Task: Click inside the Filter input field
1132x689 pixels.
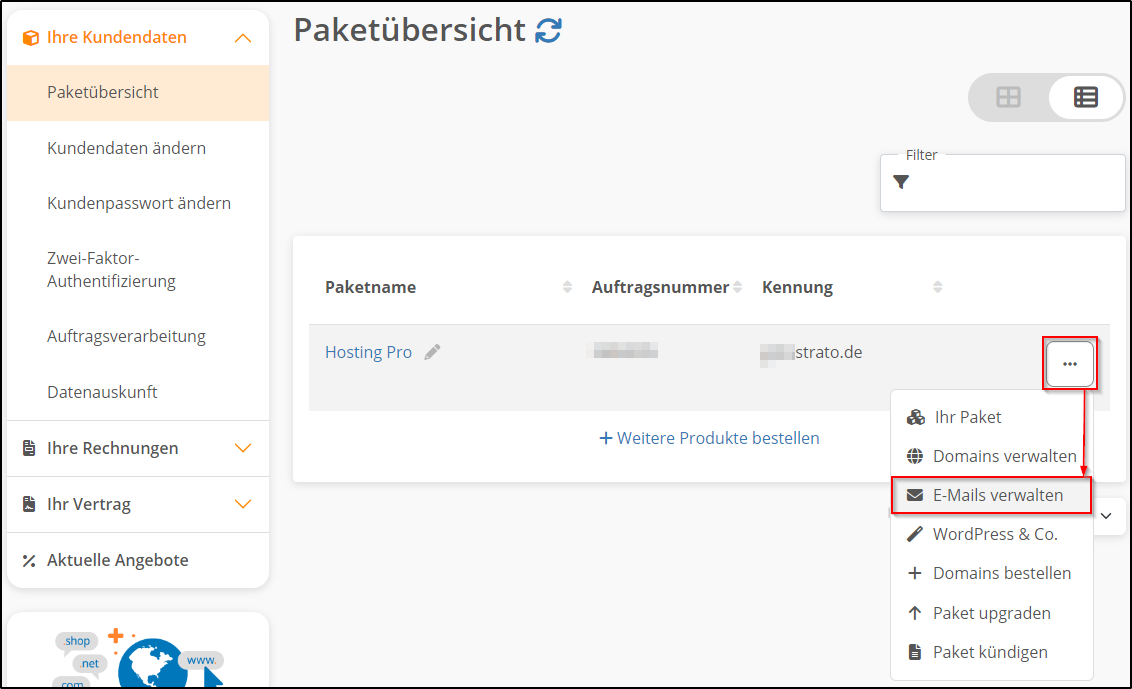Action: click(1000, 185)
